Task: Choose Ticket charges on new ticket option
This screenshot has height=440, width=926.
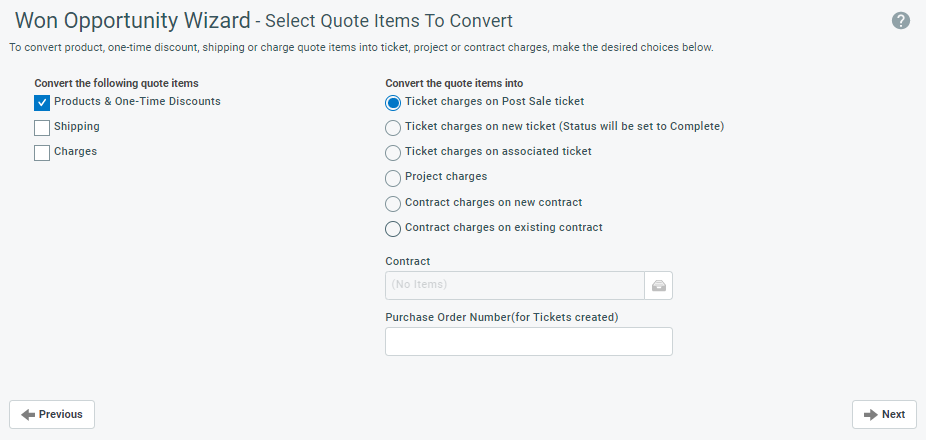Action: (393, 128)
